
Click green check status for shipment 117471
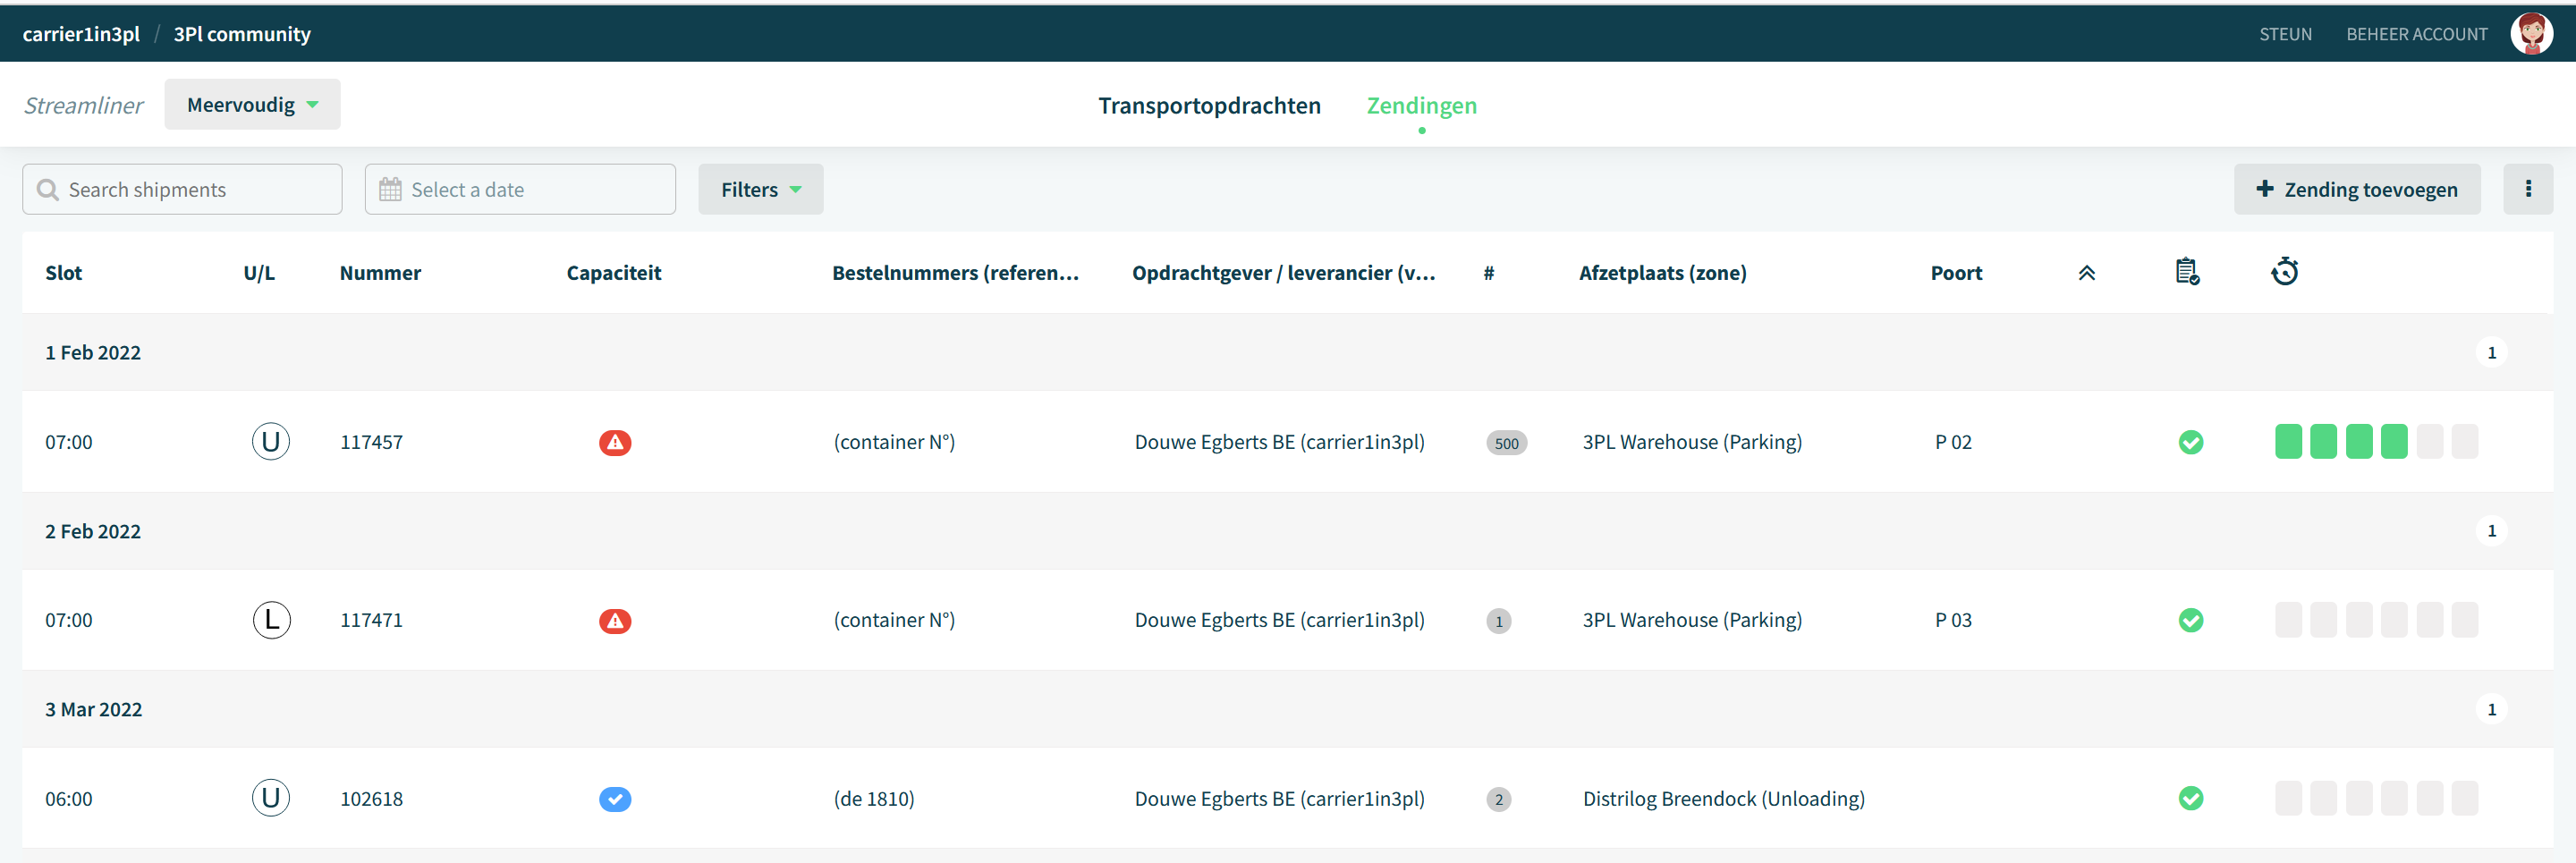pos(2190,620)
